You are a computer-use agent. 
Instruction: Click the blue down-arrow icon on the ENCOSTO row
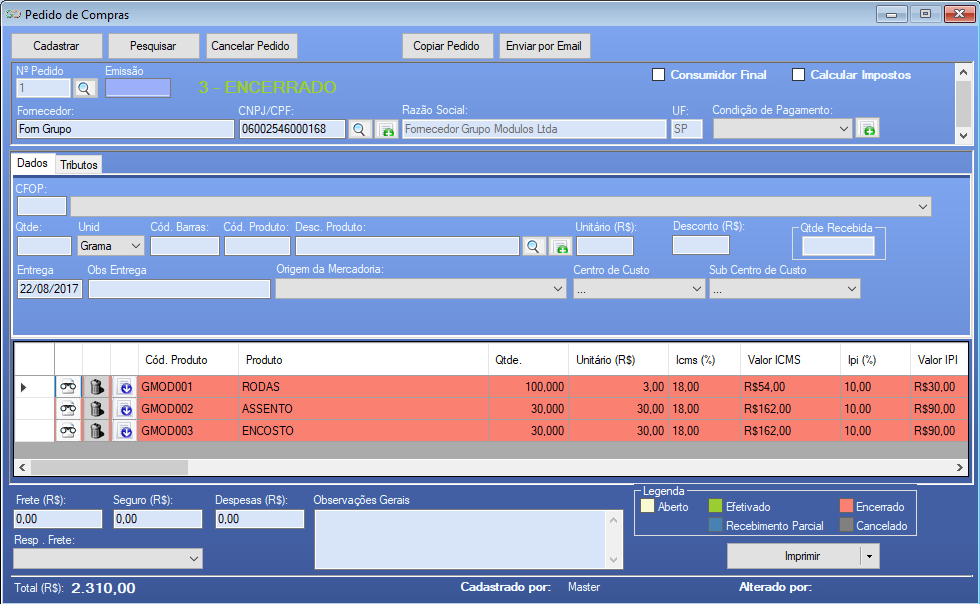click(x=125, y=431)
